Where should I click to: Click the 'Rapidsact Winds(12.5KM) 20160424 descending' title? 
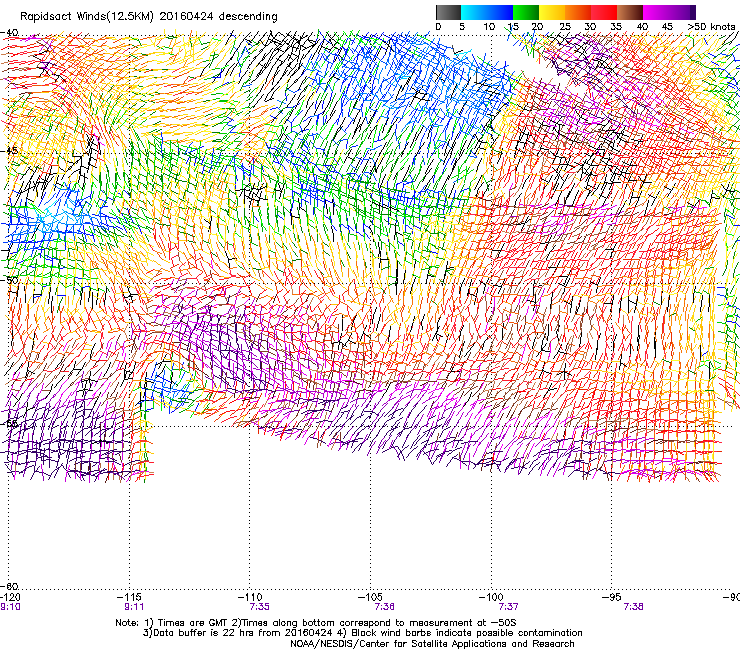pos(149,17)
